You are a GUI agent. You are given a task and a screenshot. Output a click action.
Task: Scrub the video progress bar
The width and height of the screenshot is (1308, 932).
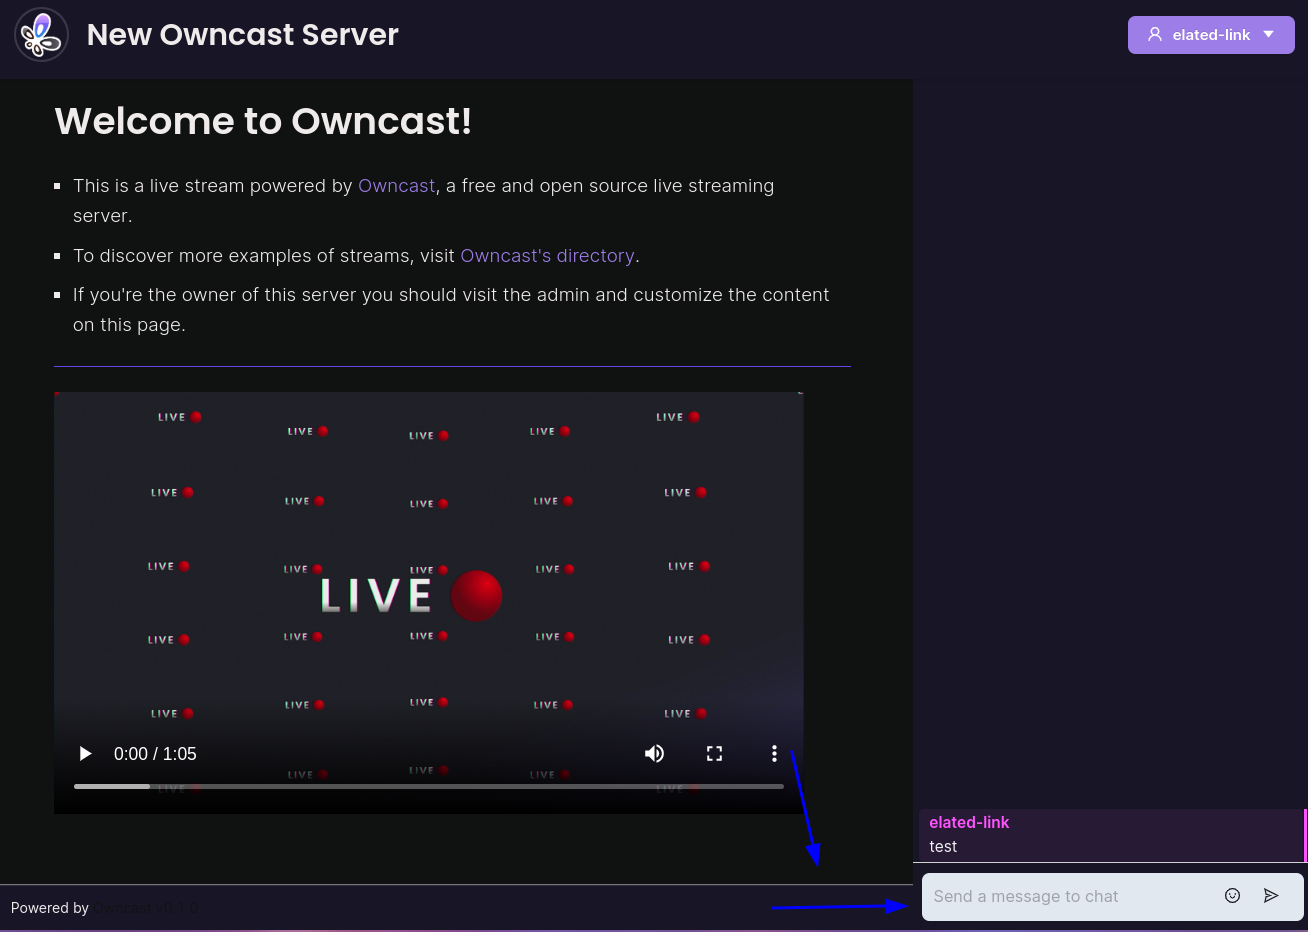coord(428,786)
